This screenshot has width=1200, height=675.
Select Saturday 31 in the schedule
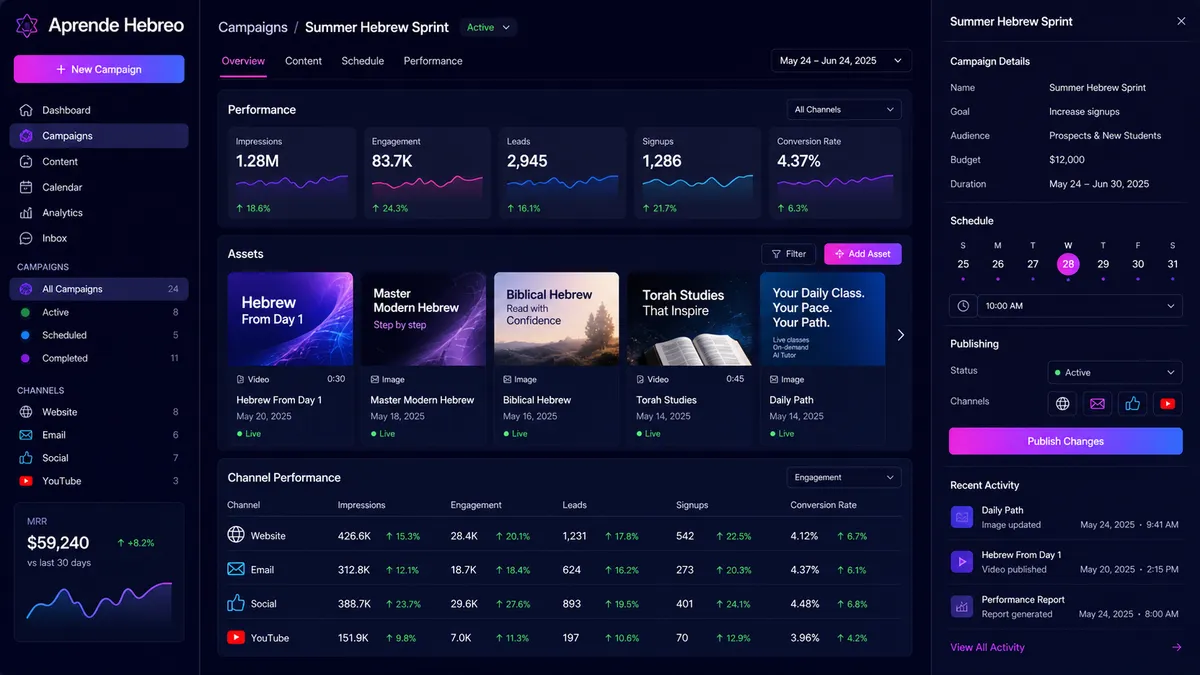pos(1173,264)
